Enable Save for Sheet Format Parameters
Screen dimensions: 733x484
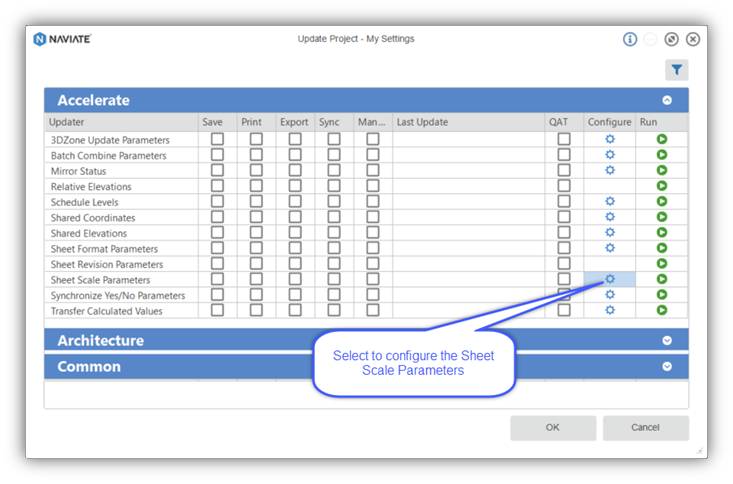tap(217, 247)
